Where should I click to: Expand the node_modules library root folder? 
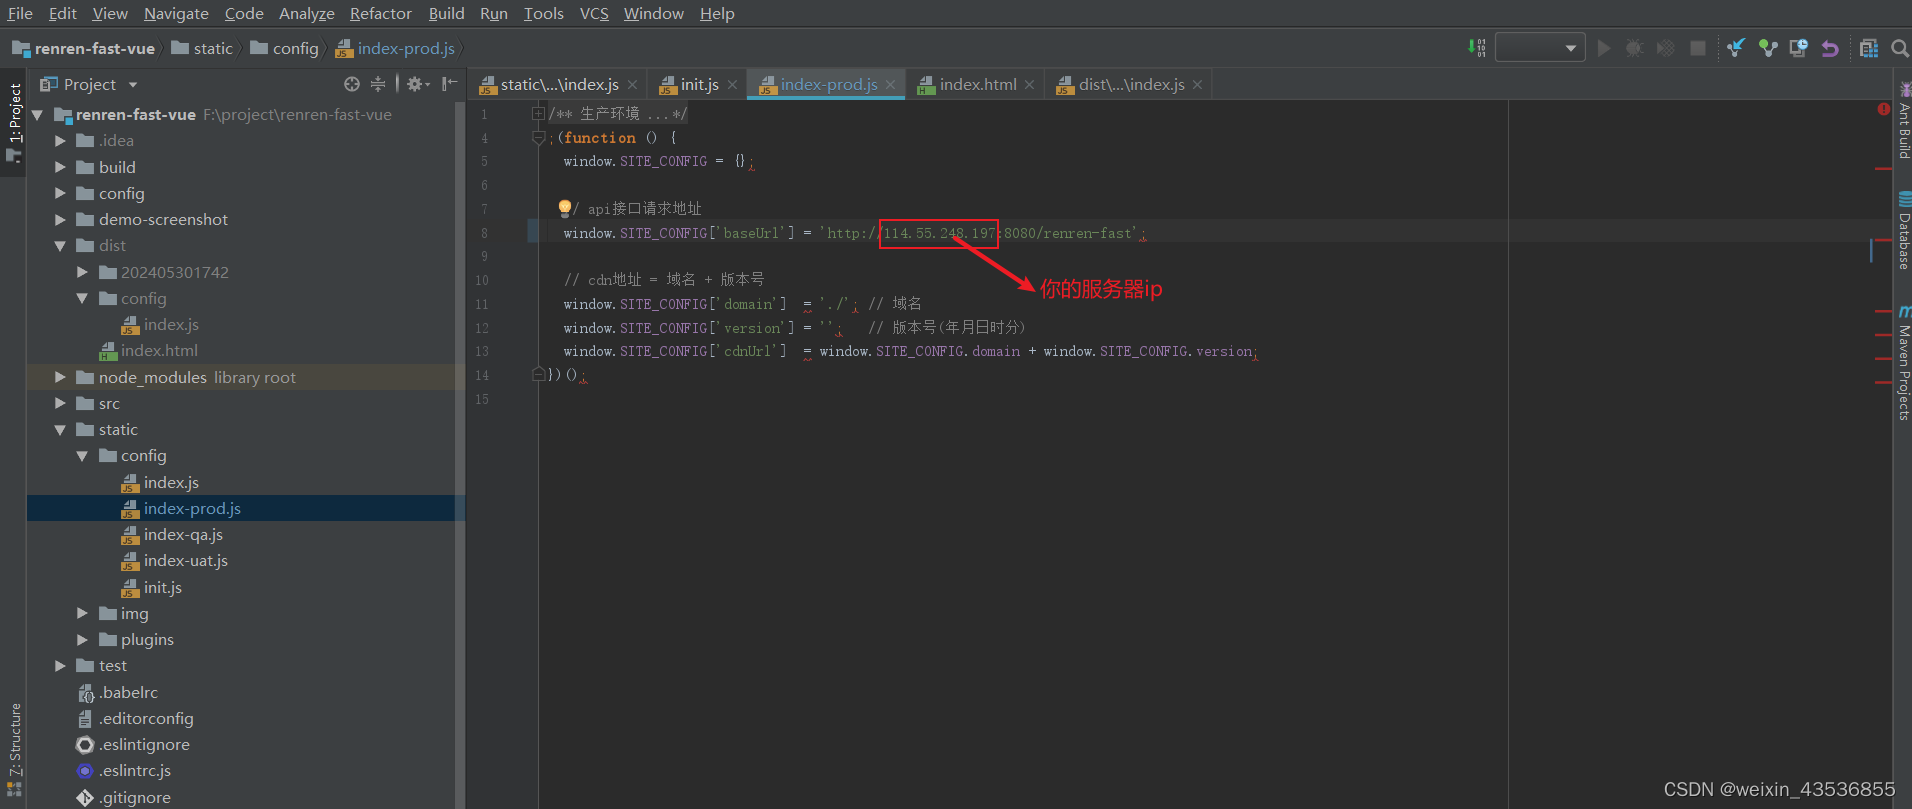coord(60,377)
